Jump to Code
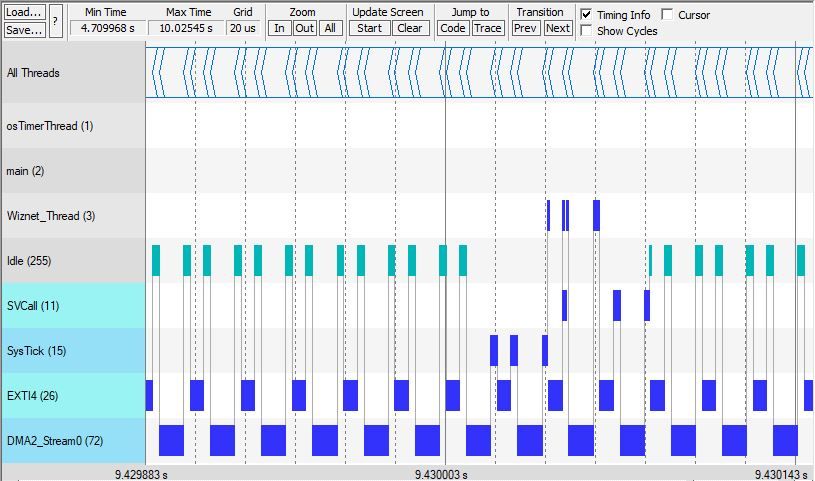This screenshot has height=481, width=815. [453, 28]
